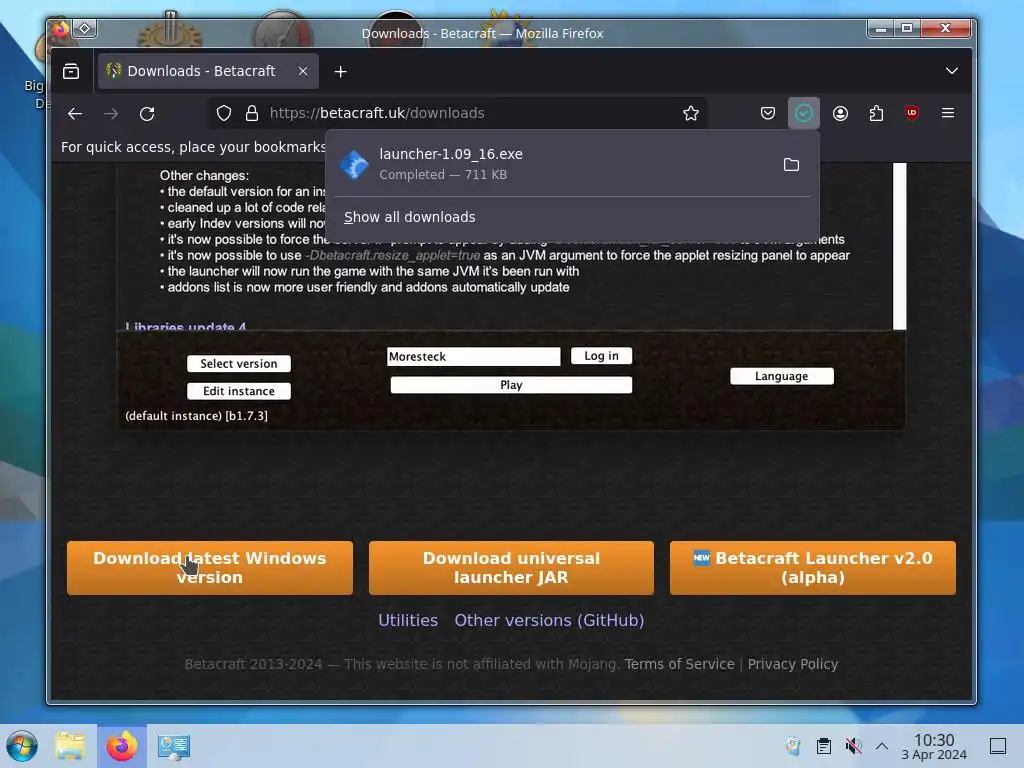Open the Utilities link
The image size is (1024, 768).
(408, 620)
